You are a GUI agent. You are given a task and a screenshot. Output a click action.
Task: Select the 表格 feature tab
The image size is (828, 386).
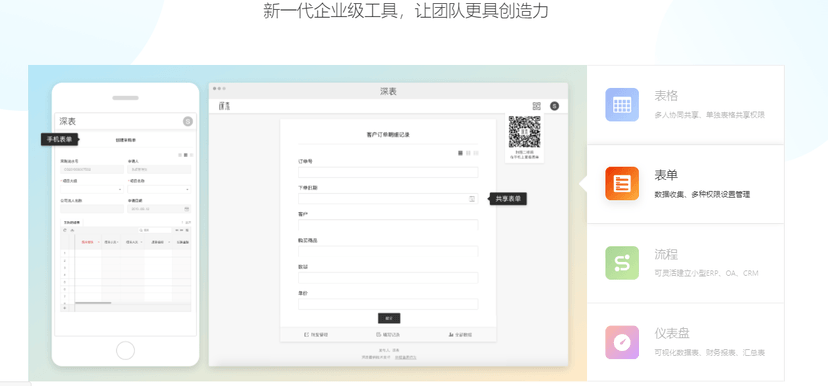click(685, 105)
